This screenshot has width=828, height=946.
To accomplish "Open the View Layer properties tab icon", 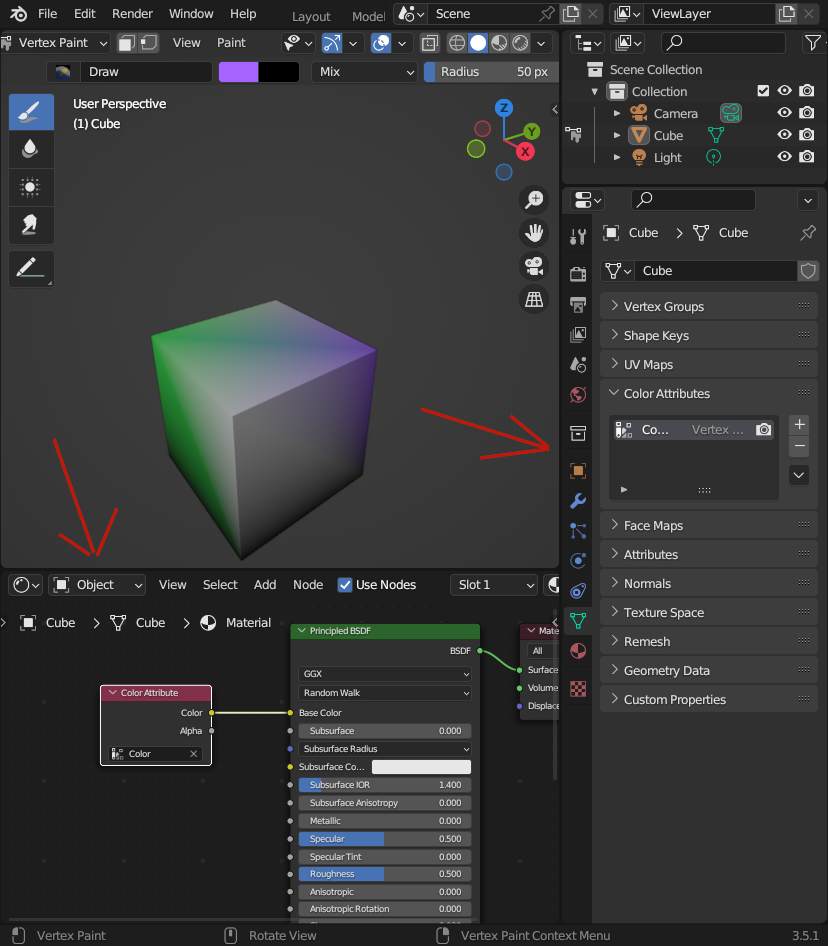I will tap(578, 334).
